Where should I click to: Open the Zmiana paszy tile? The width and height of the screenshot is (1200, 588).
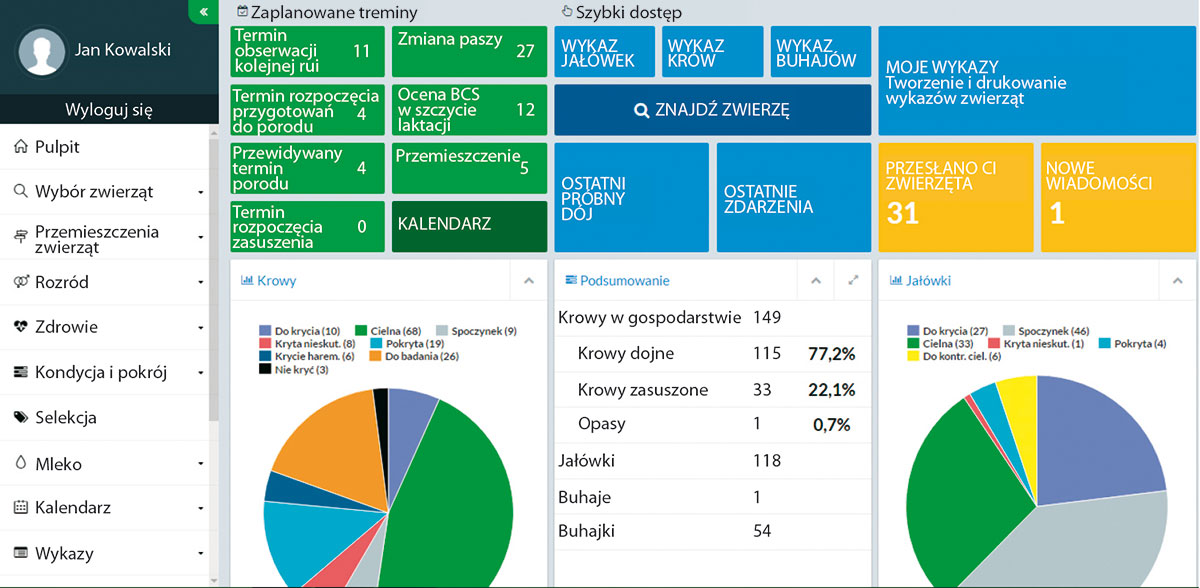[469, 51]
